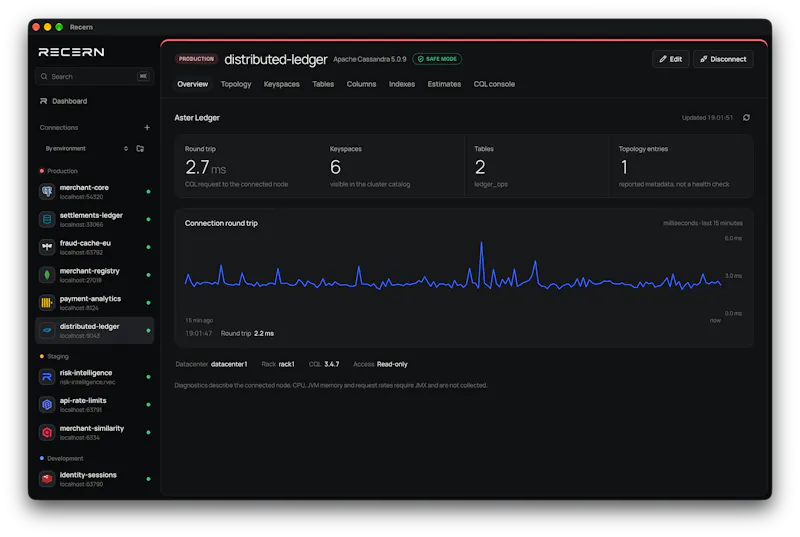Select the identity-sessions connection
The height and width of the screenshot is (537, 800).
pos(94,479)
